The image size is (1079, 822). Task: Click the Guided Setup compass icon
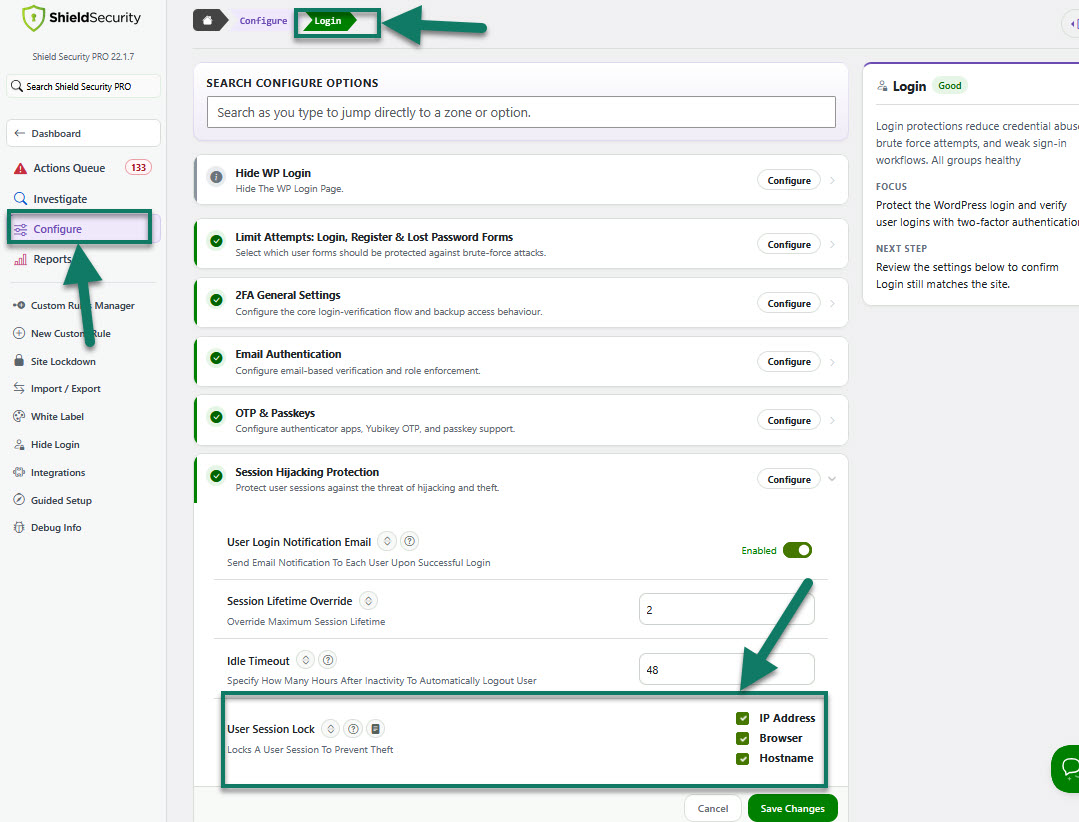[x=19, y=500]
